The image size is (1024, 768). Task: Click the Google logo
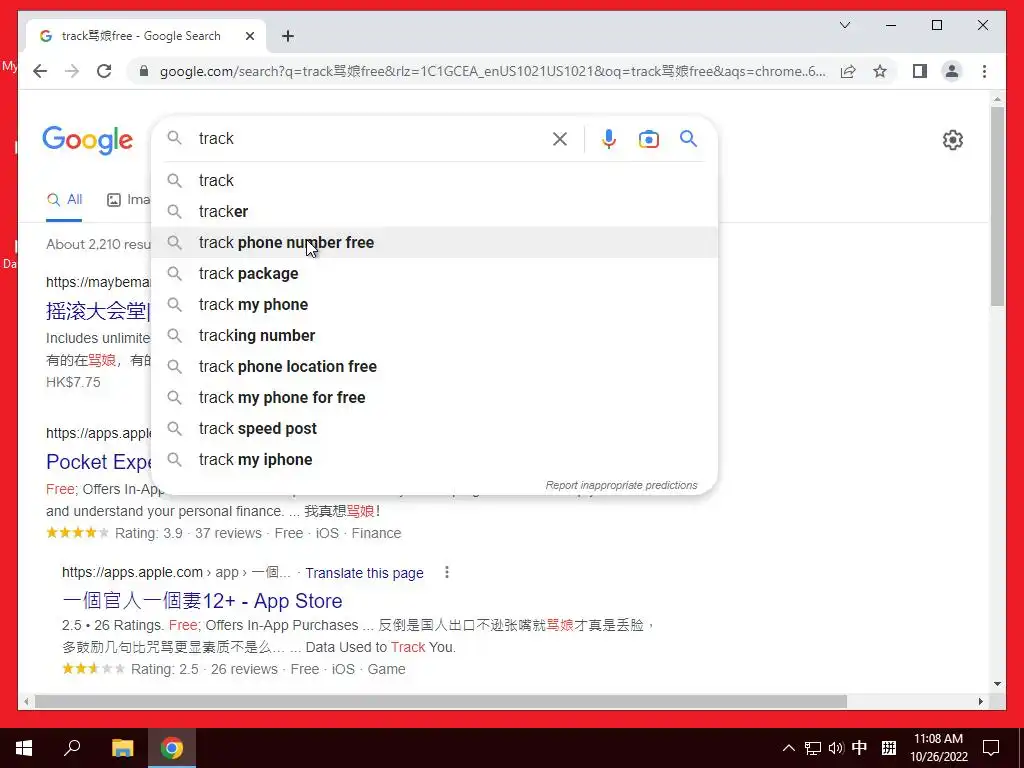click(88, 140)
